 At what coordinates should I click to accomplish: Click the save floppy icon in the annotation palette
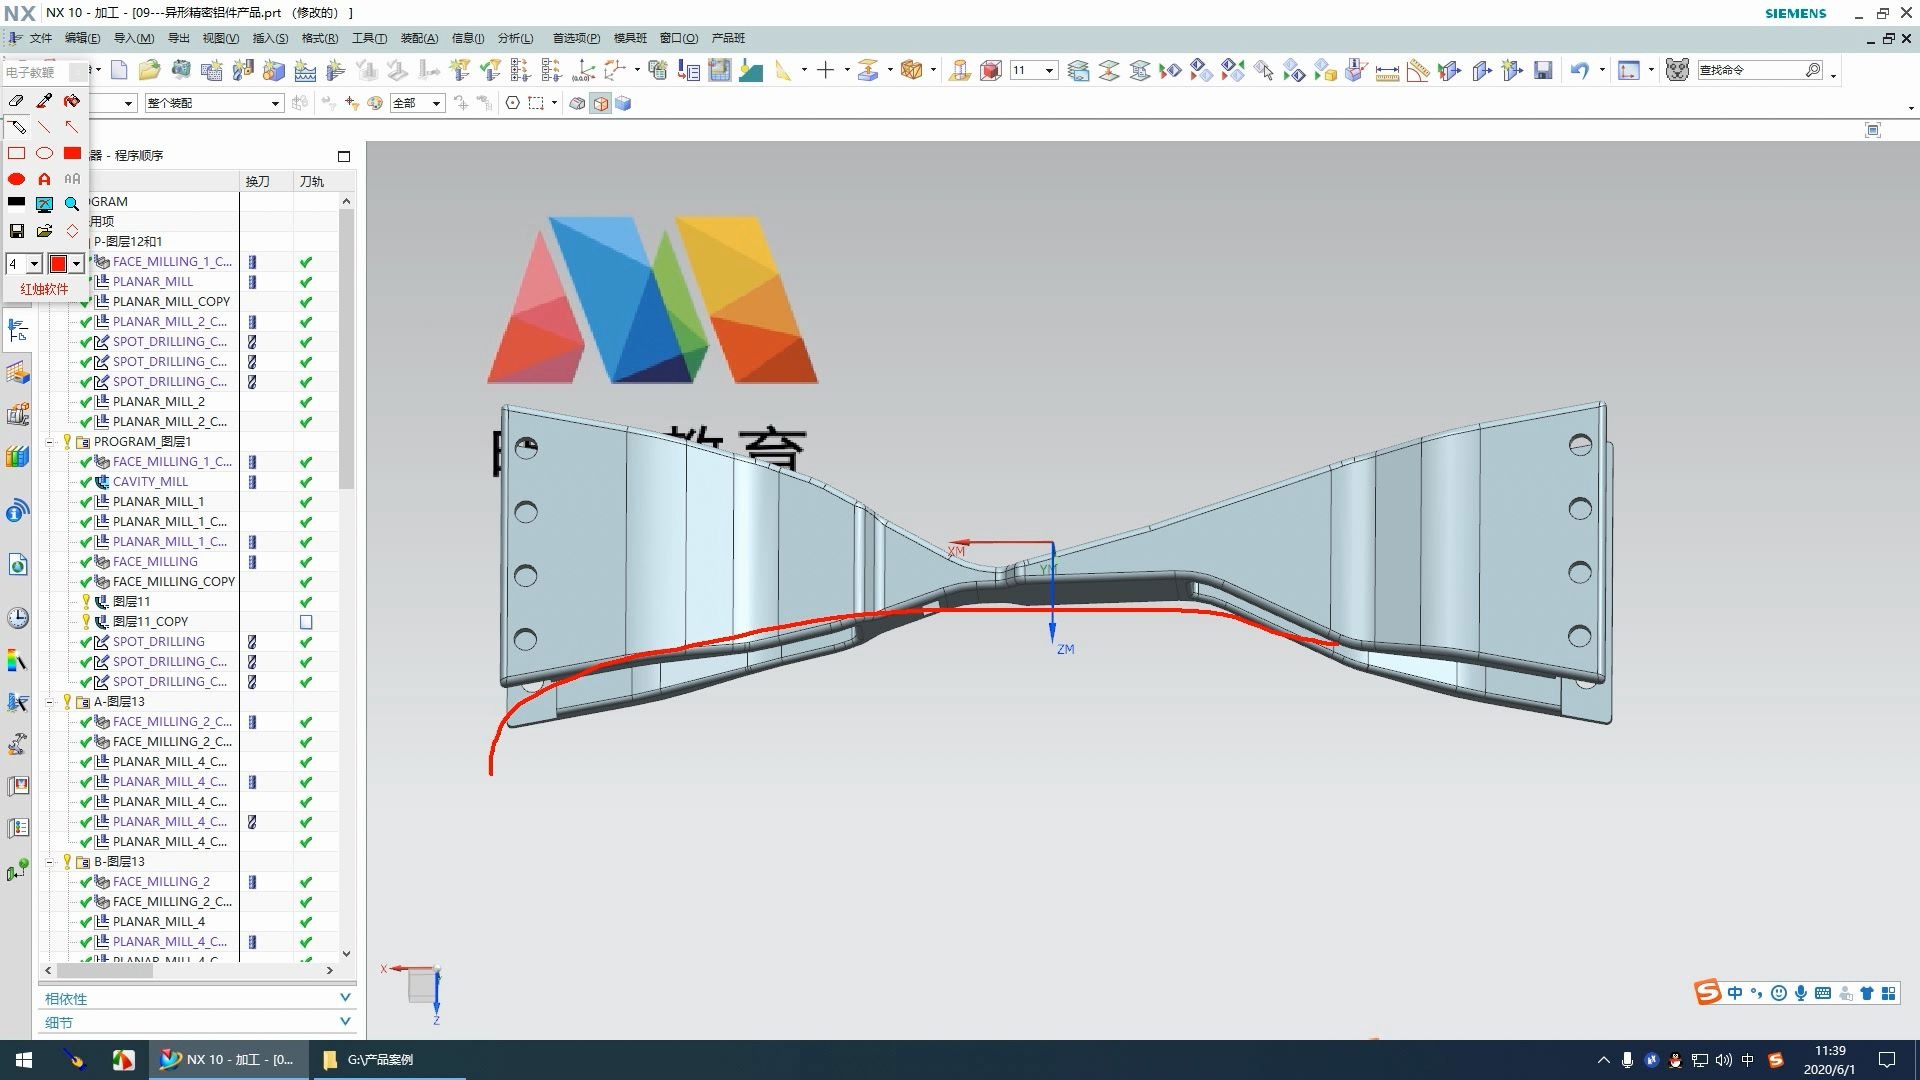pos(16,231)
